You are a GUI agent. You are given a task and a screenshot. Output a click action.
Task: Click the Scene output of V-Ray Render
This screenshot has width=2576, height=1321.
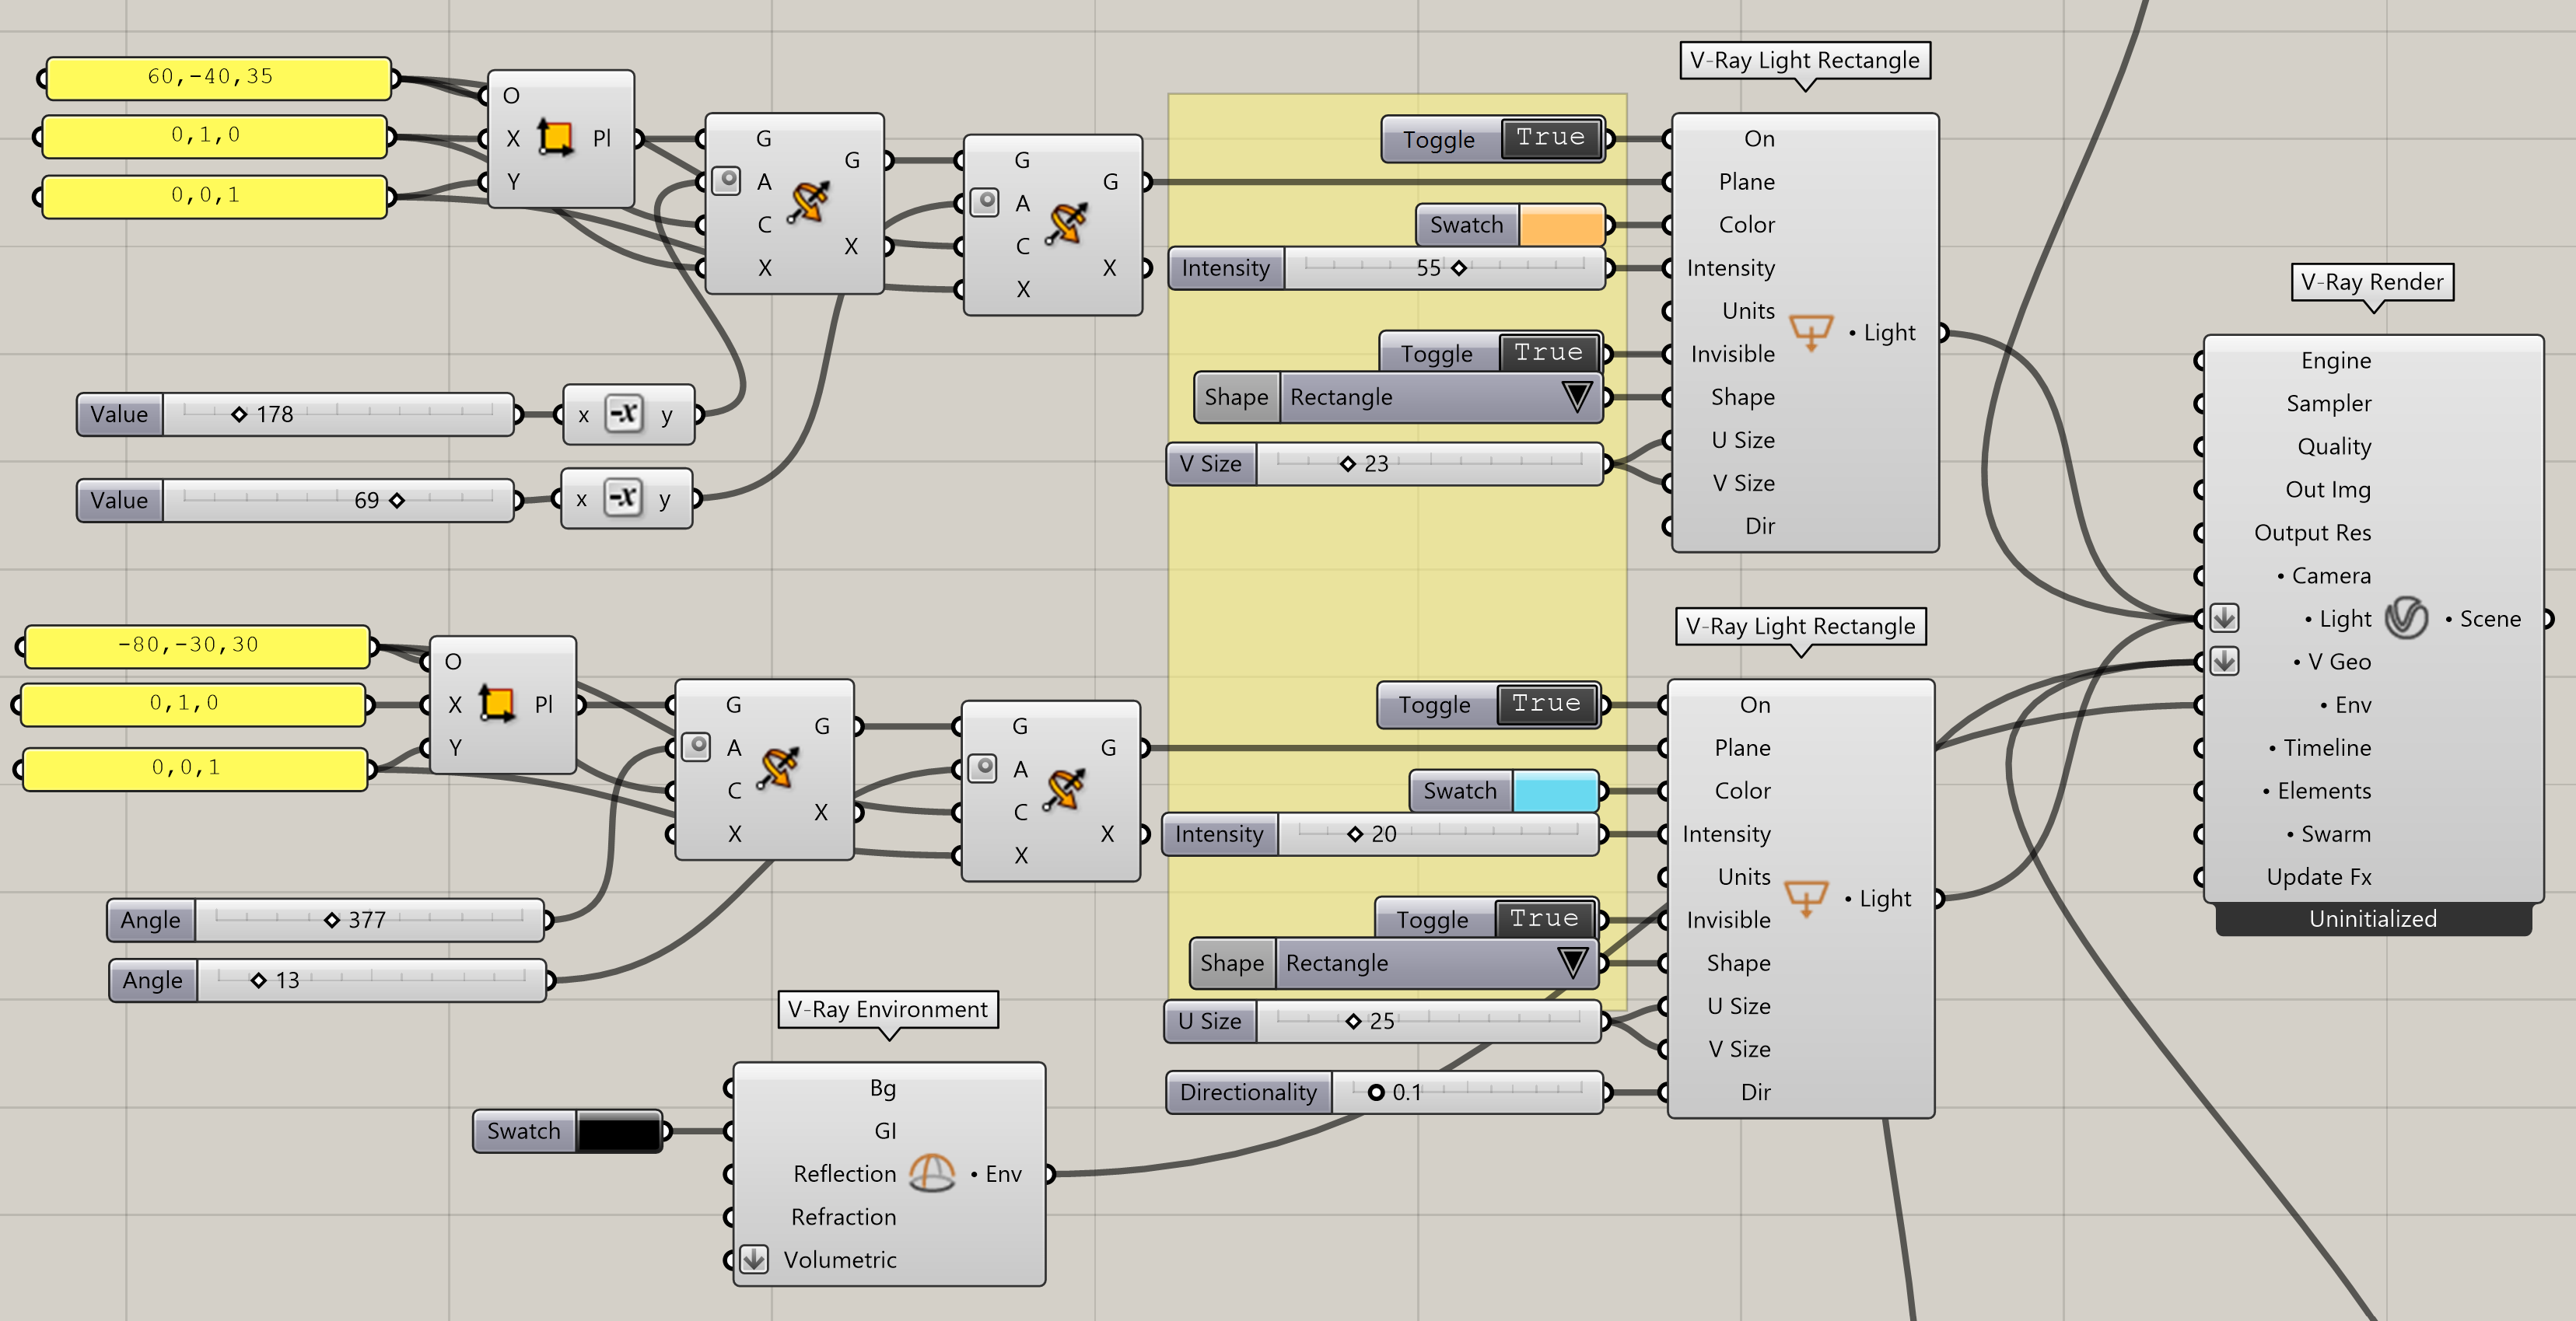tap(2483, 618)
